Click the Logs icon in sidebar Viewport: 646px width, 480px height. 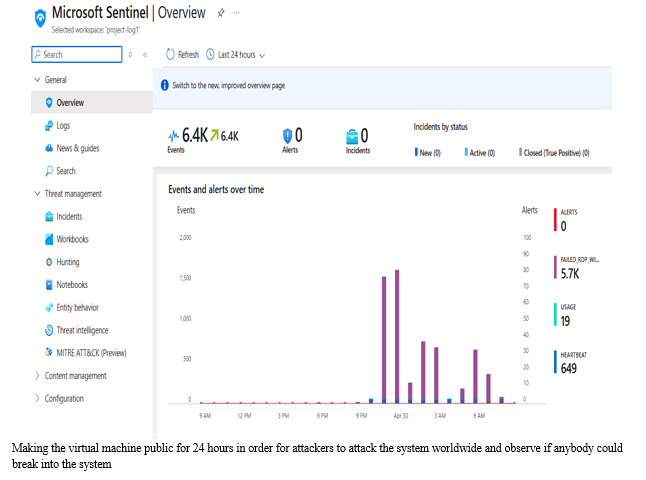click(49, 125)
